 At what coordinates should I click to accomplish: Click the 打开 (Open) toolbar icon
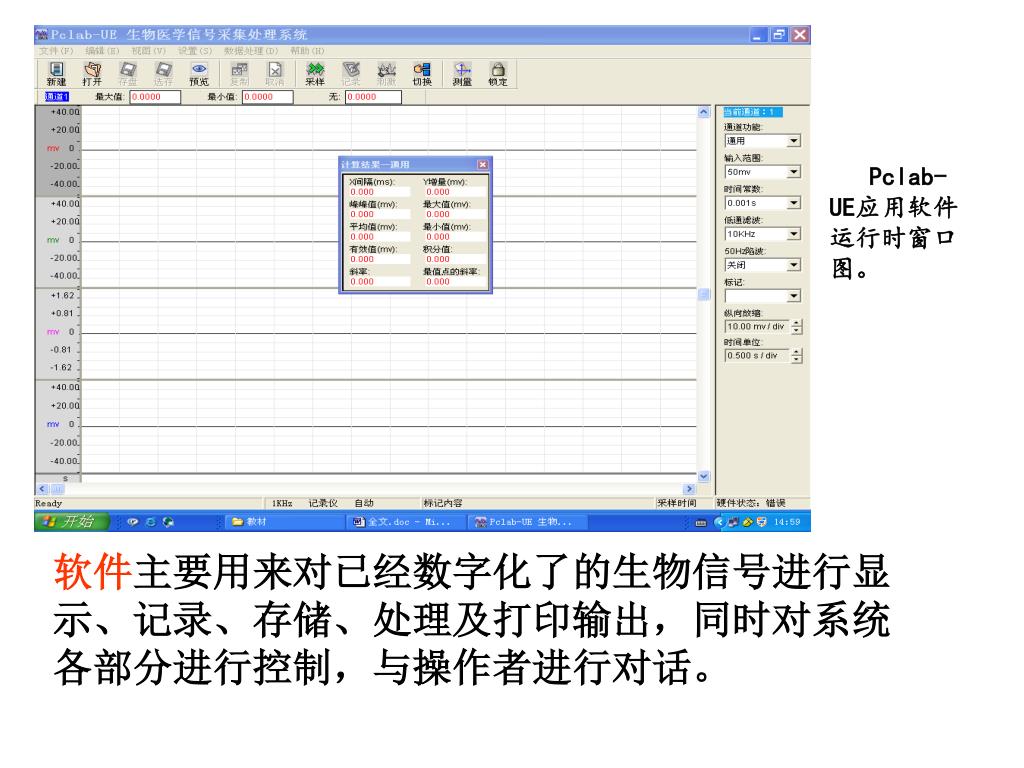click(x=92, y=74)
